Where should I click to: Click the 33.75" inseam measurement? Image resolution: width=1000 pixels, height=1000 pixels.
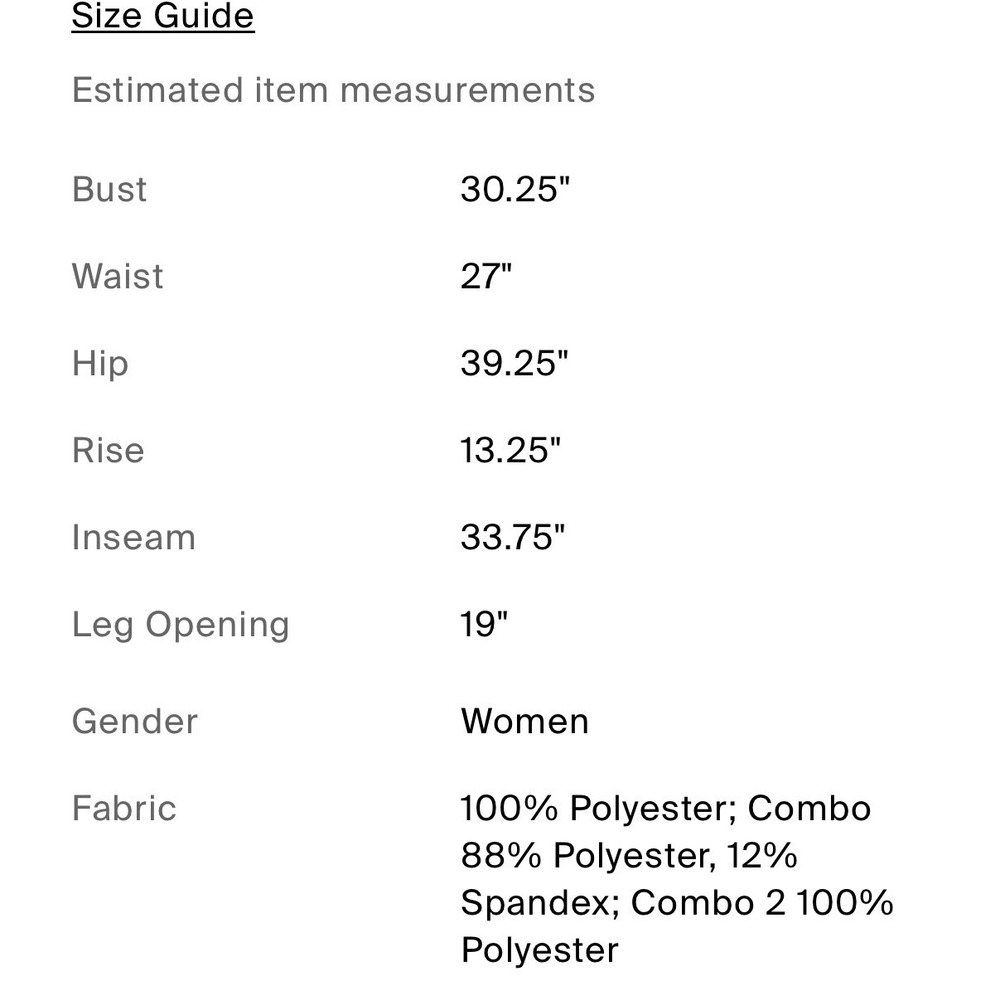point(513,537)
